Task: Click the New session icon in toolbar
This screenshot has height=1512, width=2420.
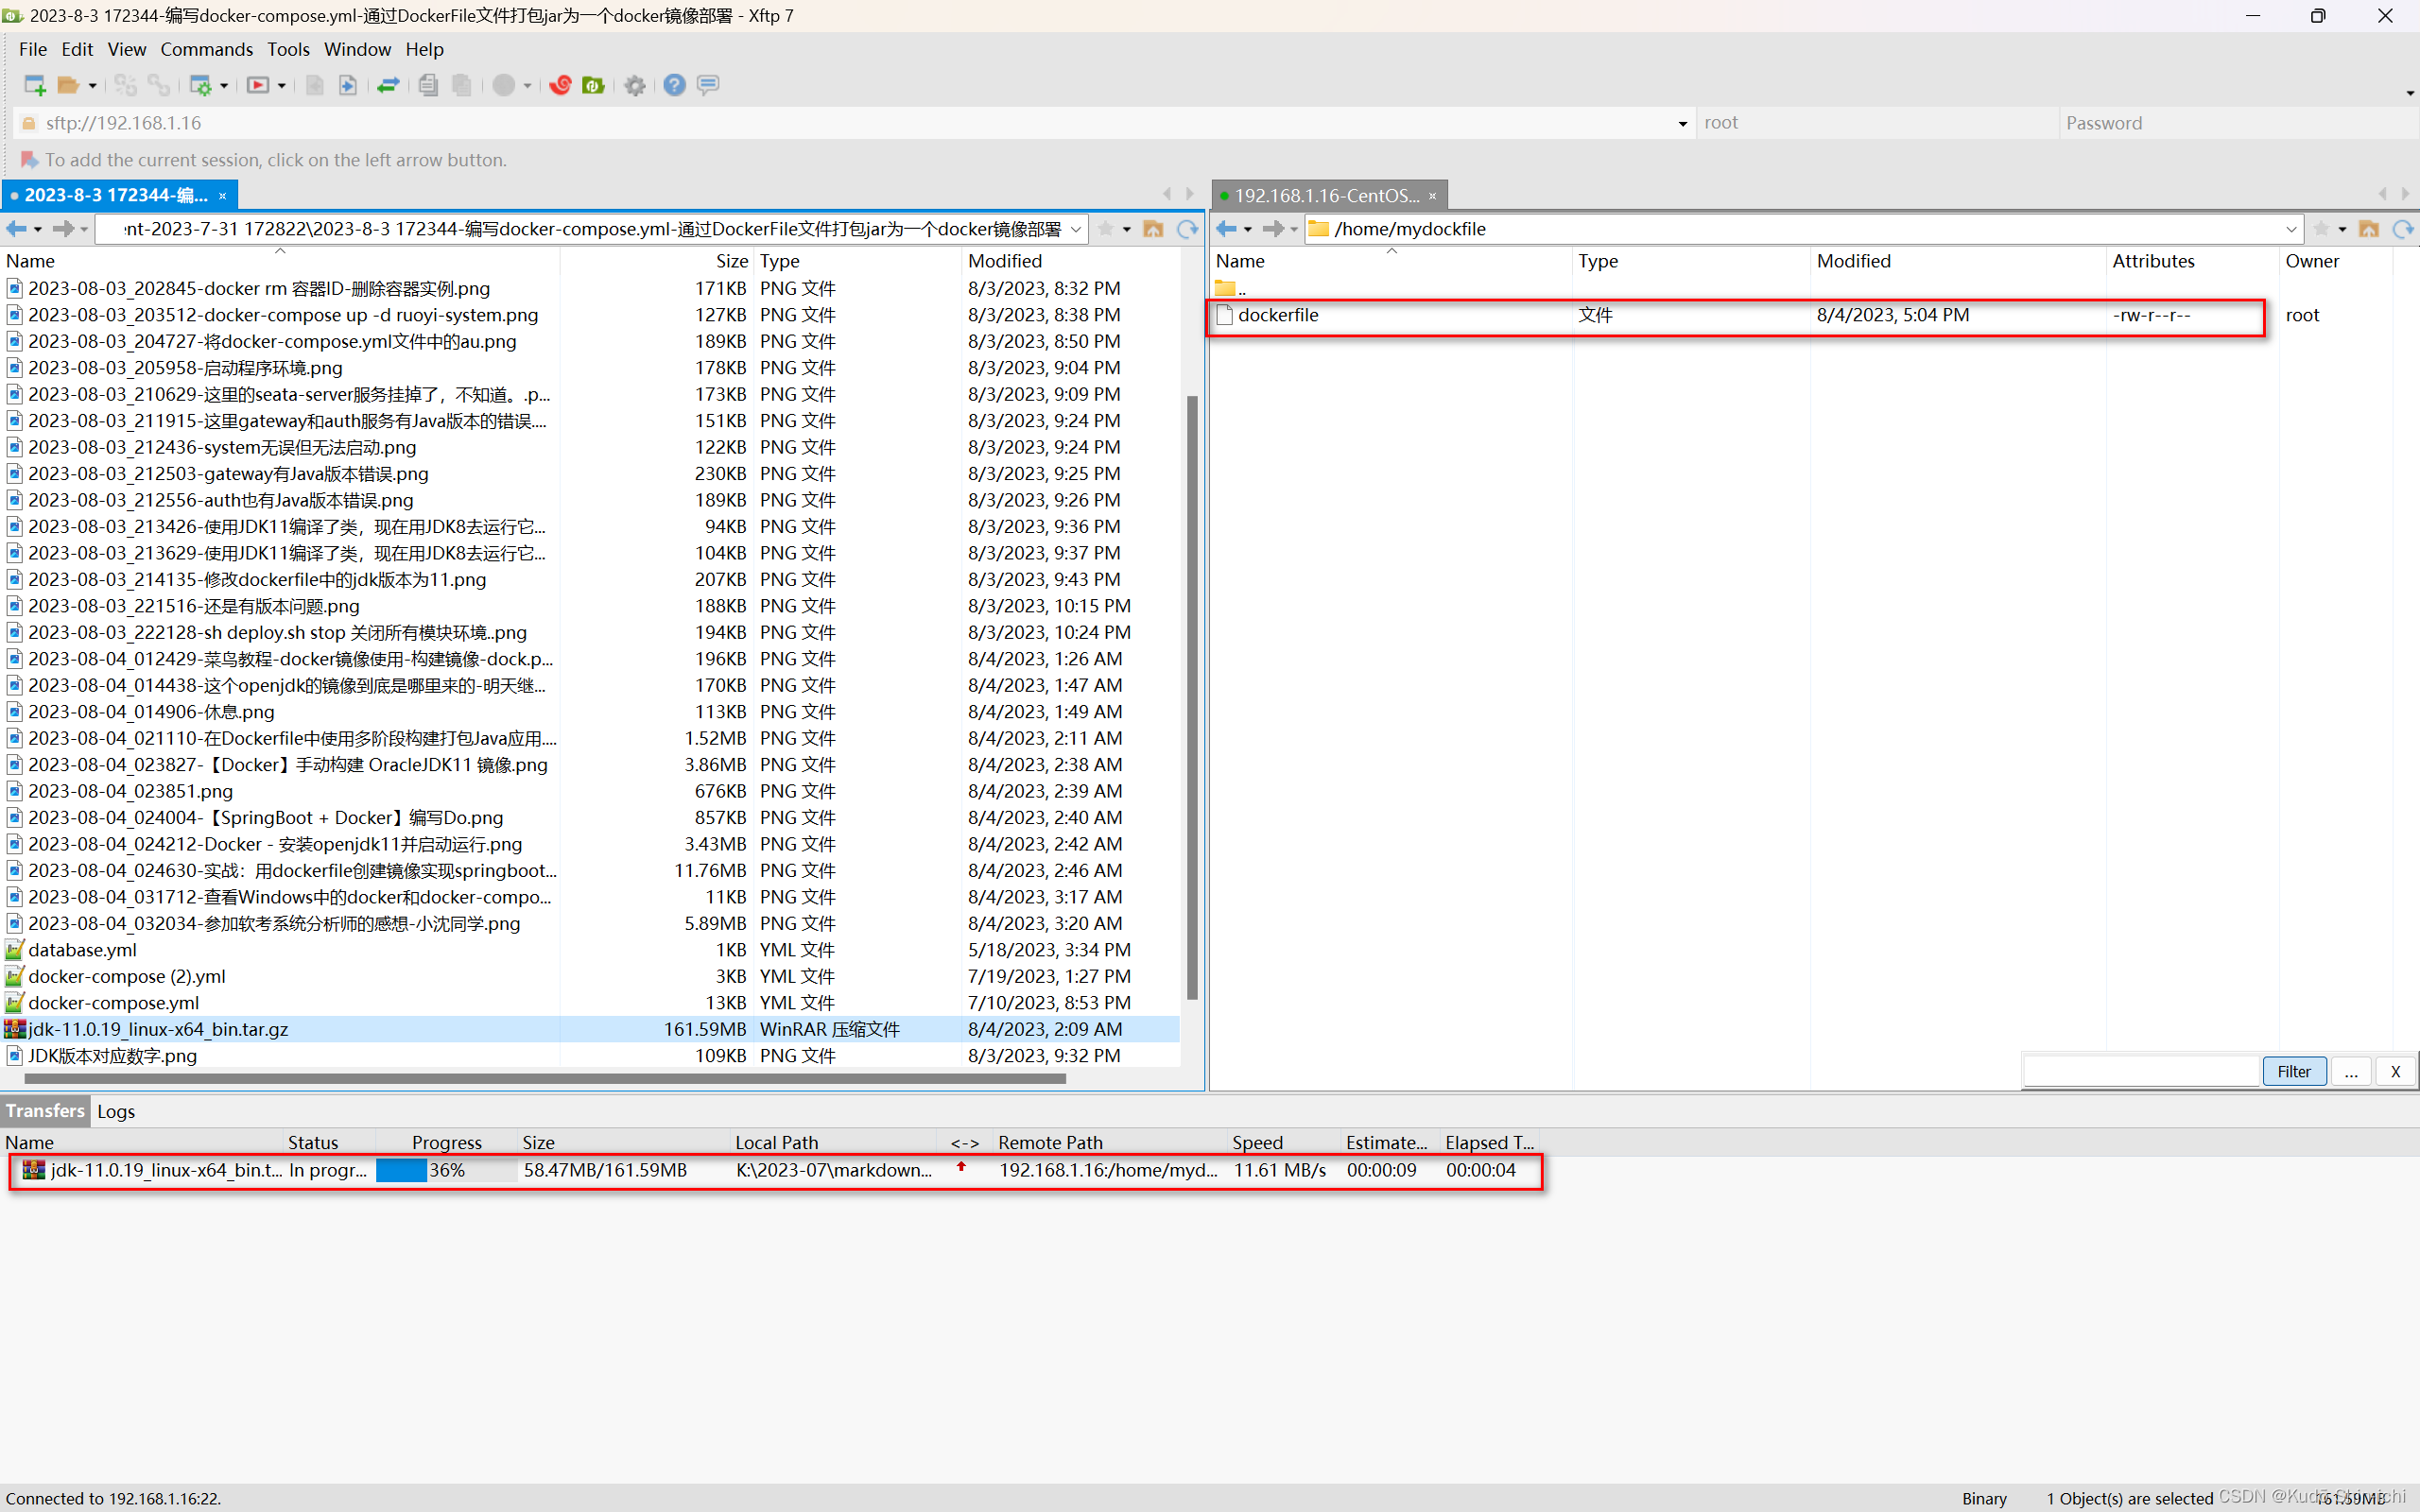Action: [x=35, y=85]
